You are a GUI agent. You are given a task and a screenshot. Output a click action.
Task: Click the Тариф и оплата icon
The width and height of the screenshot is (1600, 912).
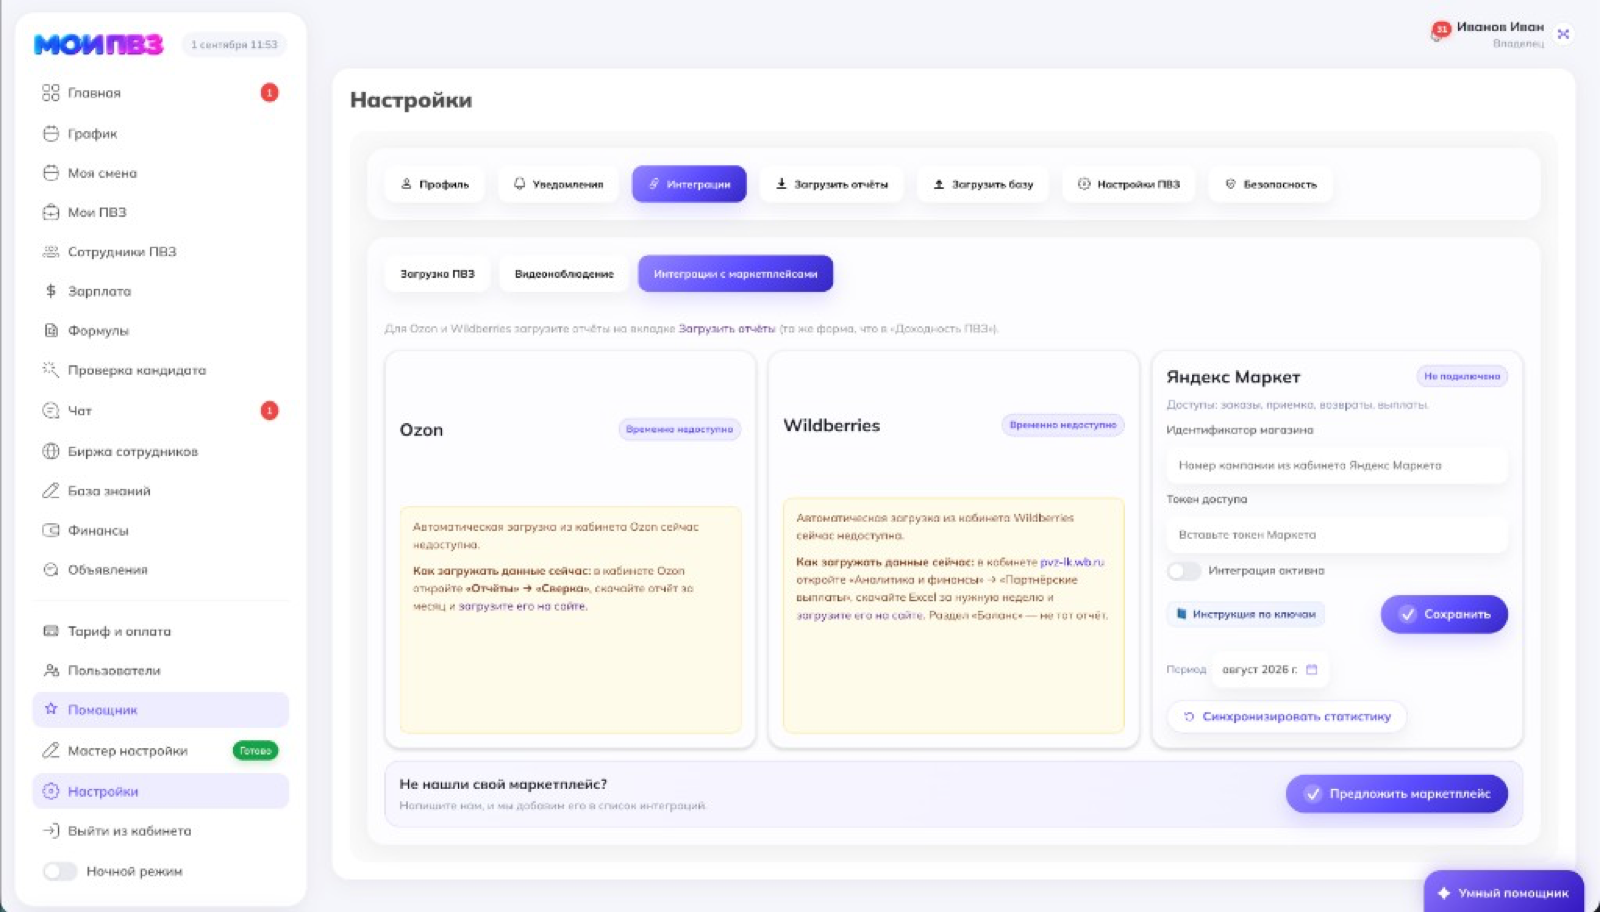tap(51, 631)
